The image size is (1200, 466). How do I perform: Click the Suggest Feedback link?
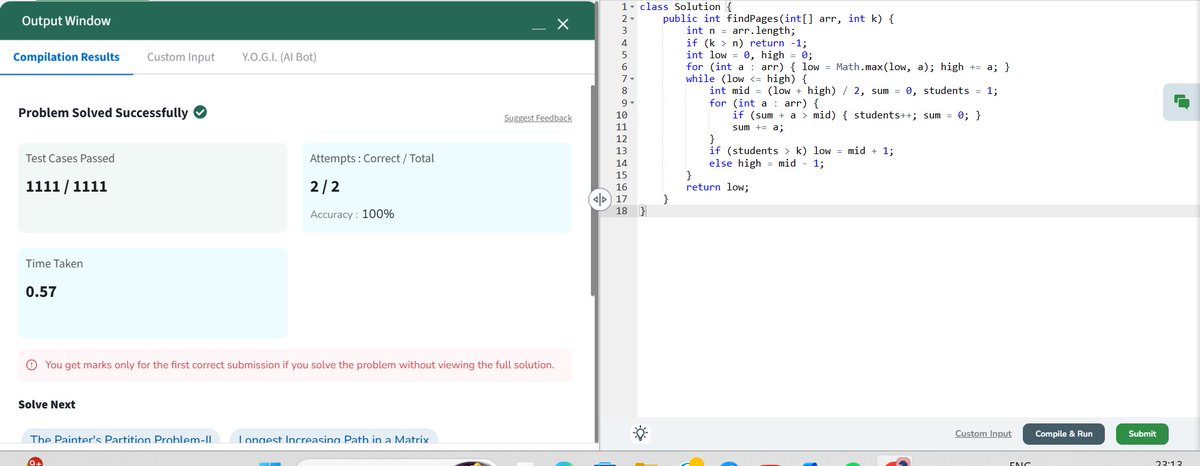tap(538, 118)
